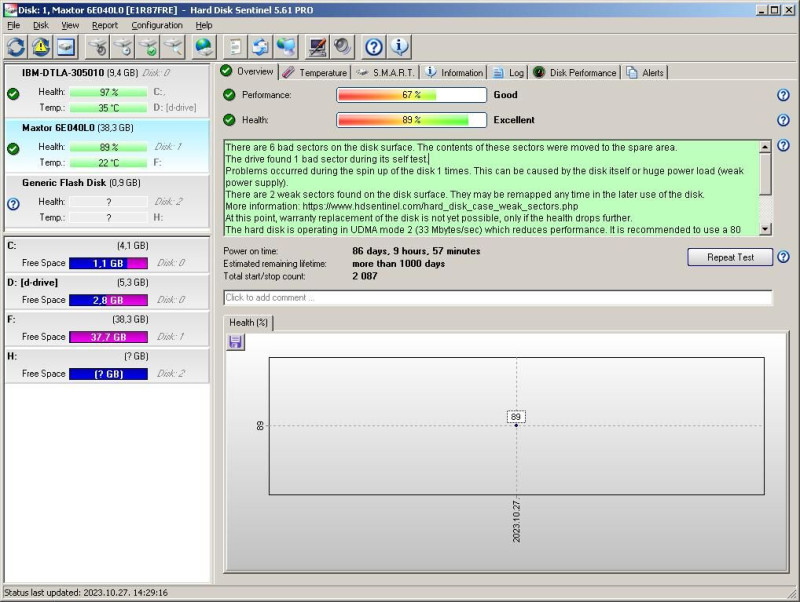Click the '2 087' start/stop count value
Viewport: 800px width, 602px height.
[x=364, y=276]
